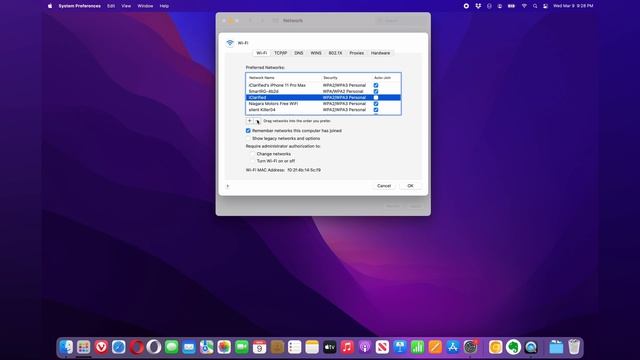Launch Vivaldi browser from the Dock
The height and width of the screenshot is (360, 640).
click(101, 347)
